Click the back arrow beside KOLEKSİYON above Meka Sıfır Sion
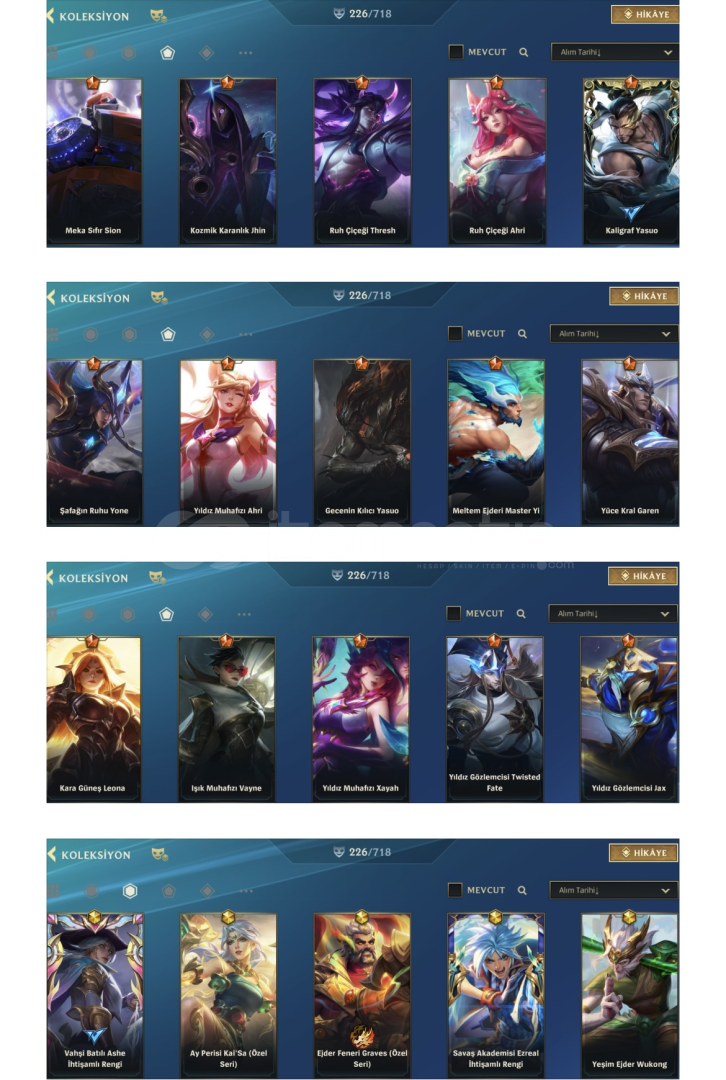 (x=50, y=15)
